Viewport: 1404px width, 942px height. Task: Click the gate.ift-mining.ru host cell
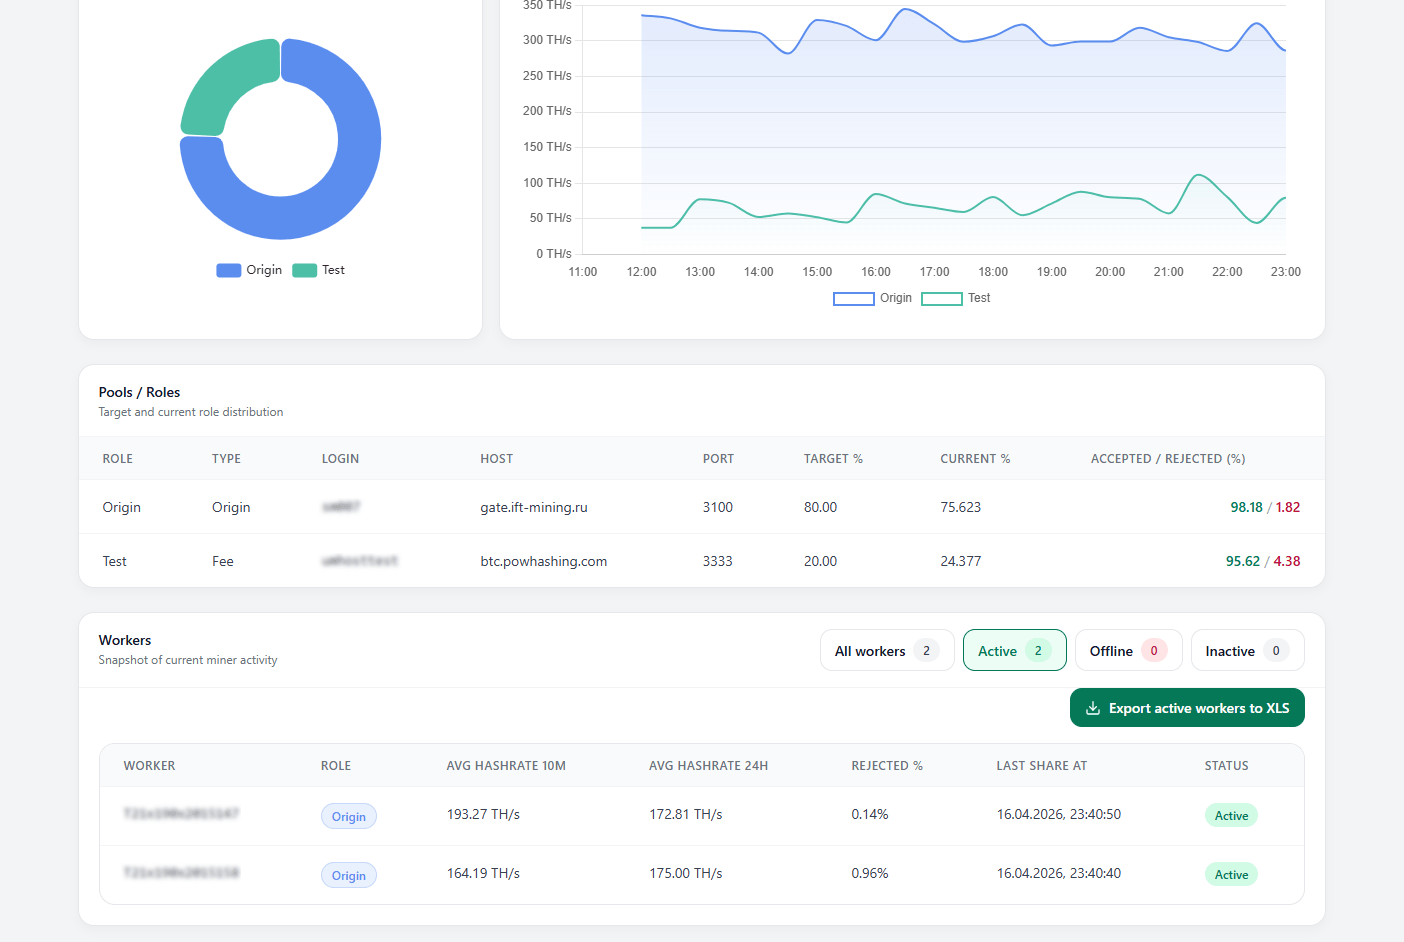(534, 507)
